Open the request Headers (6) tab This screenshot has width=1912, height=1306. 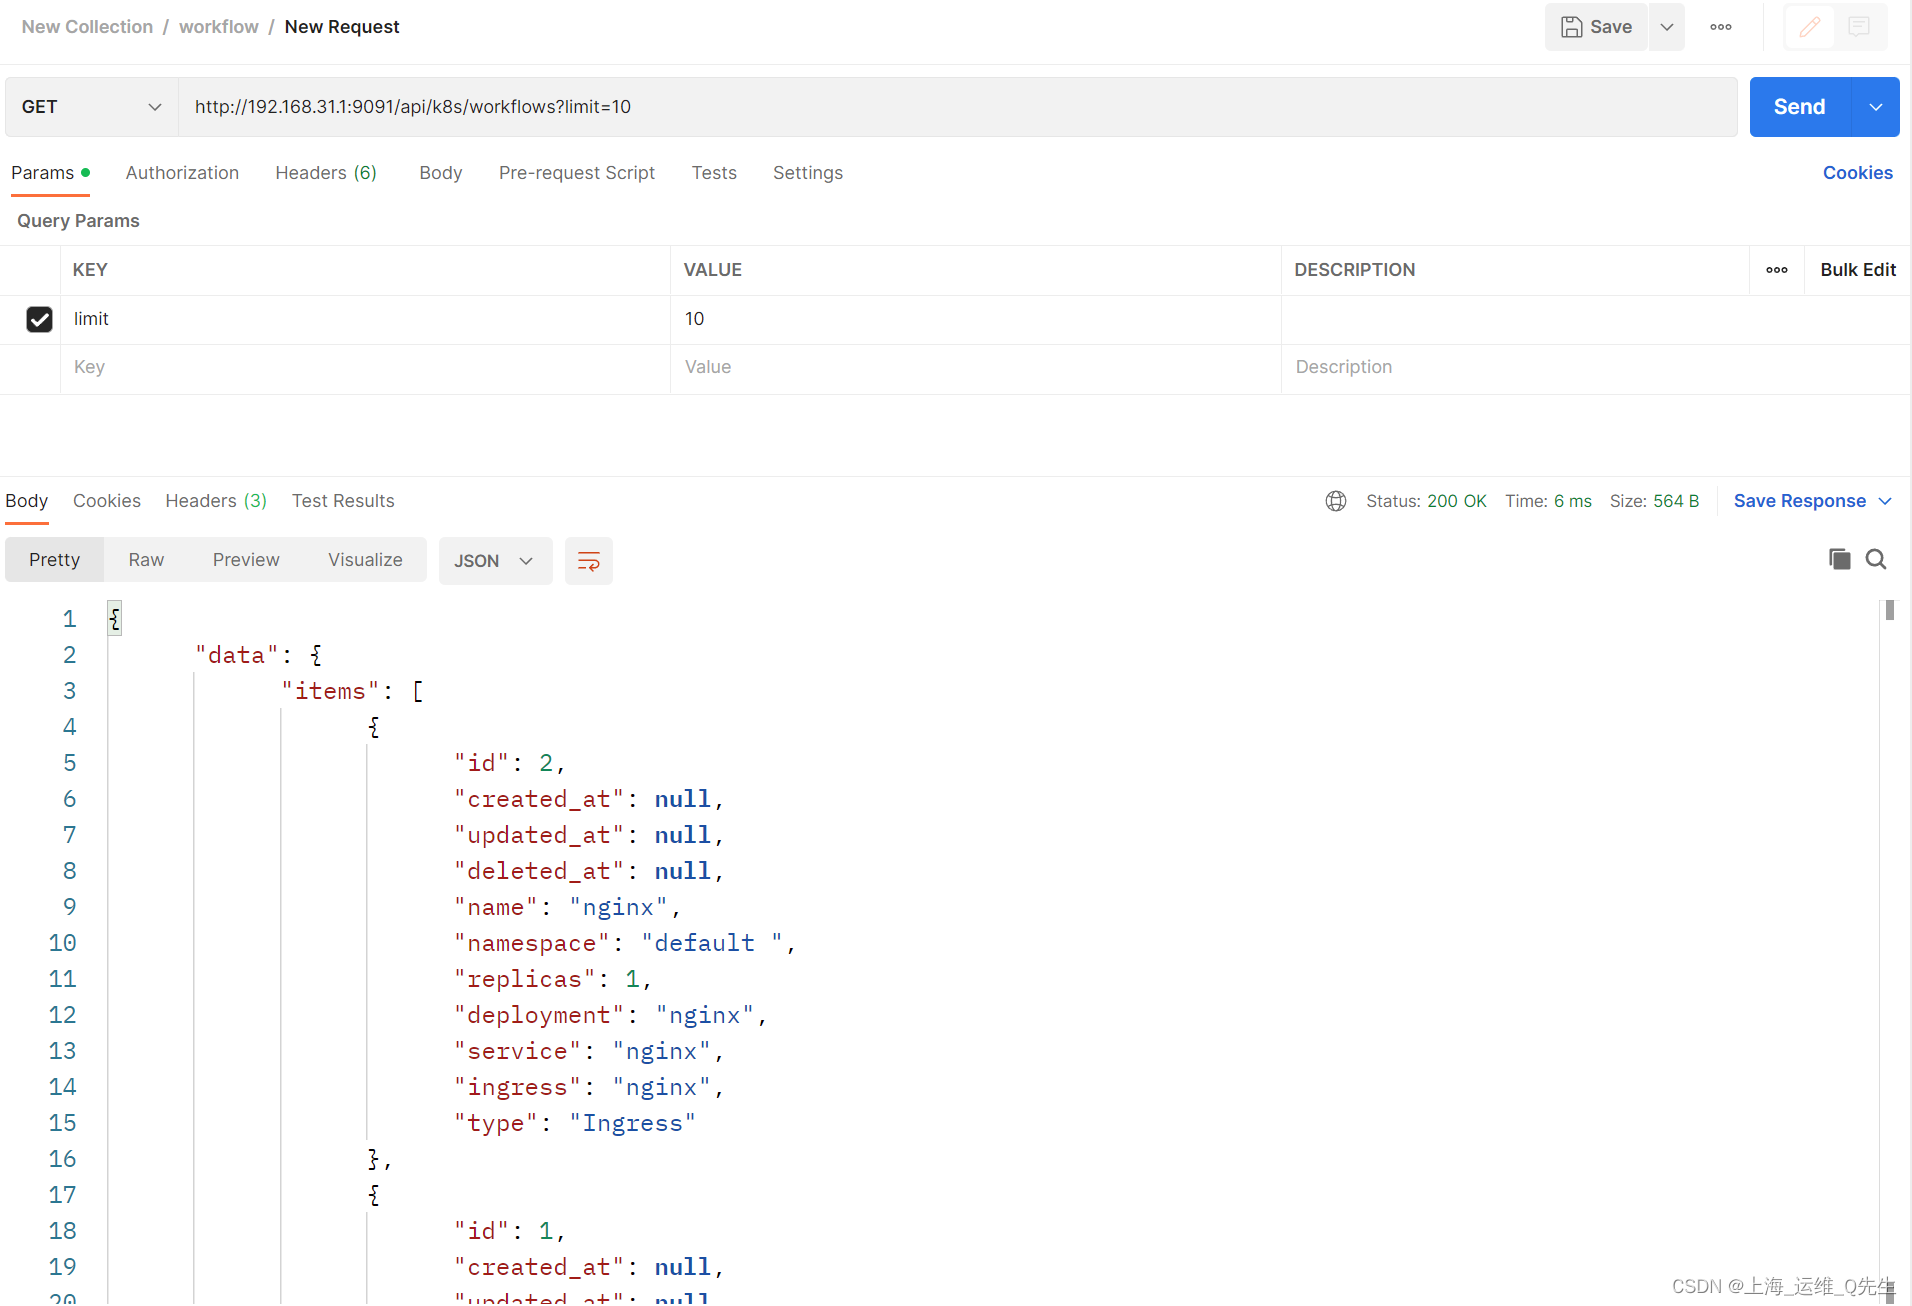326,173
